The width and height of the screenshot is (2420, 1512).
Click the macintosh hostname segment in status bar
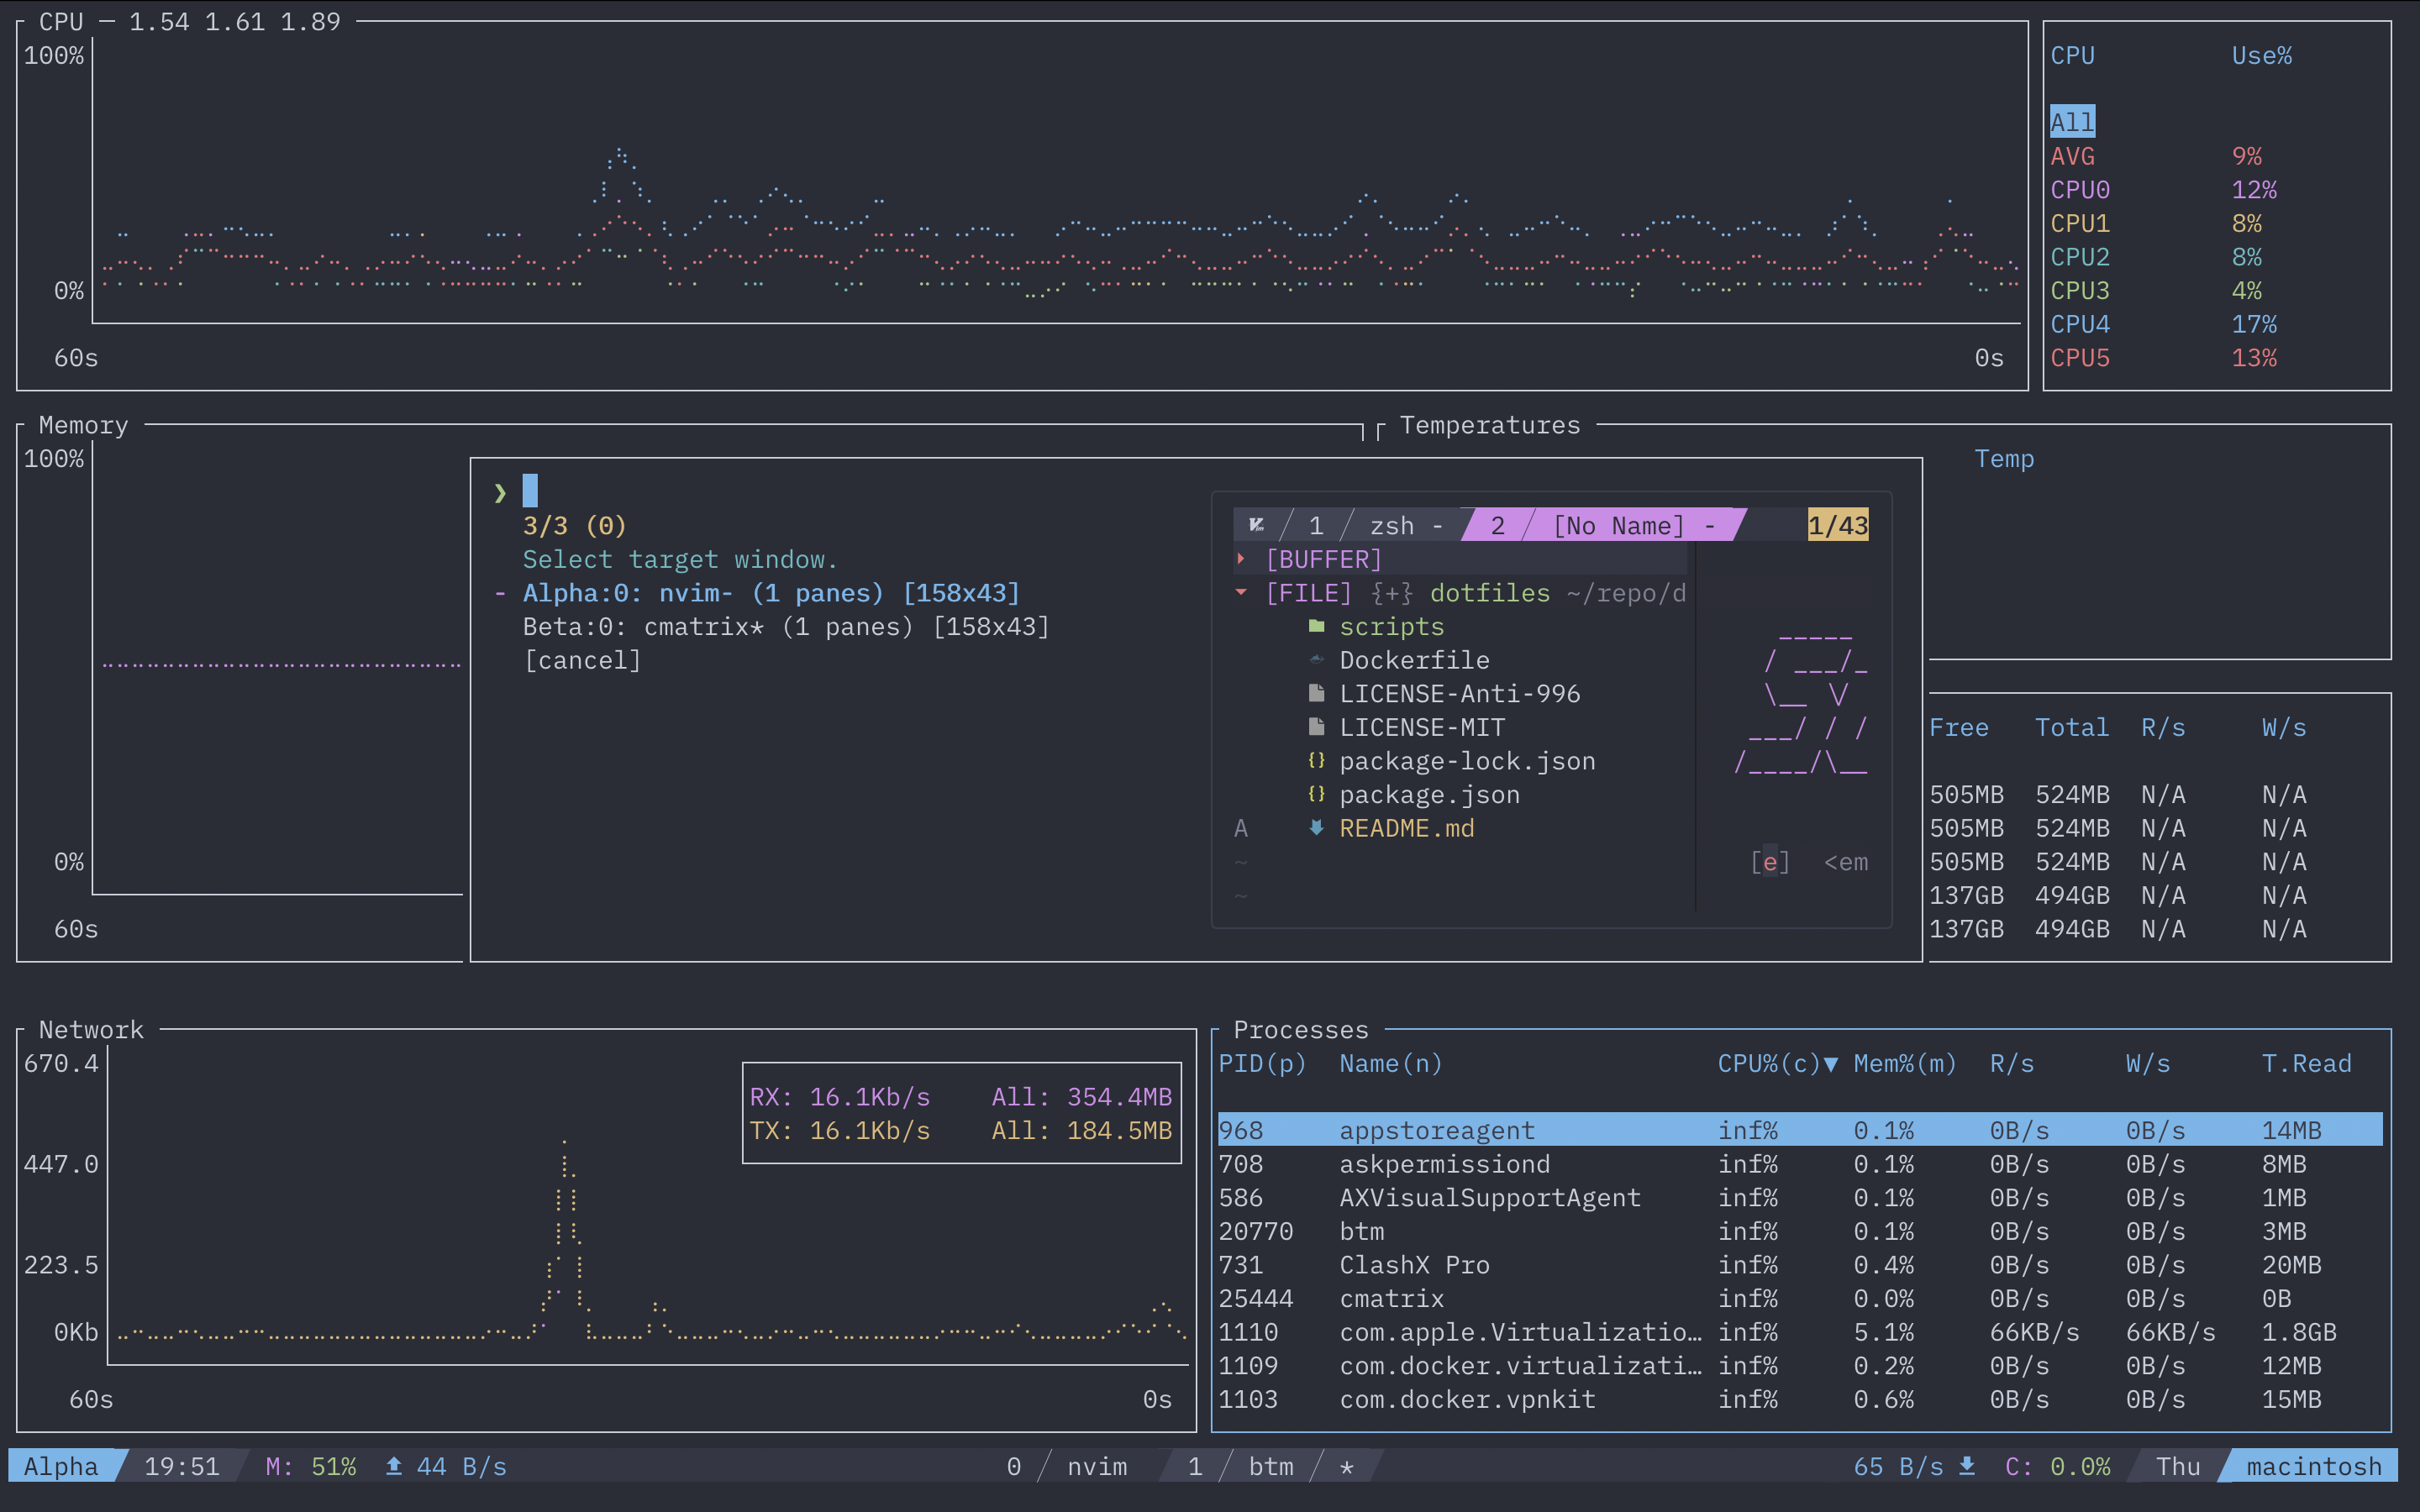click(2313, 1466)
